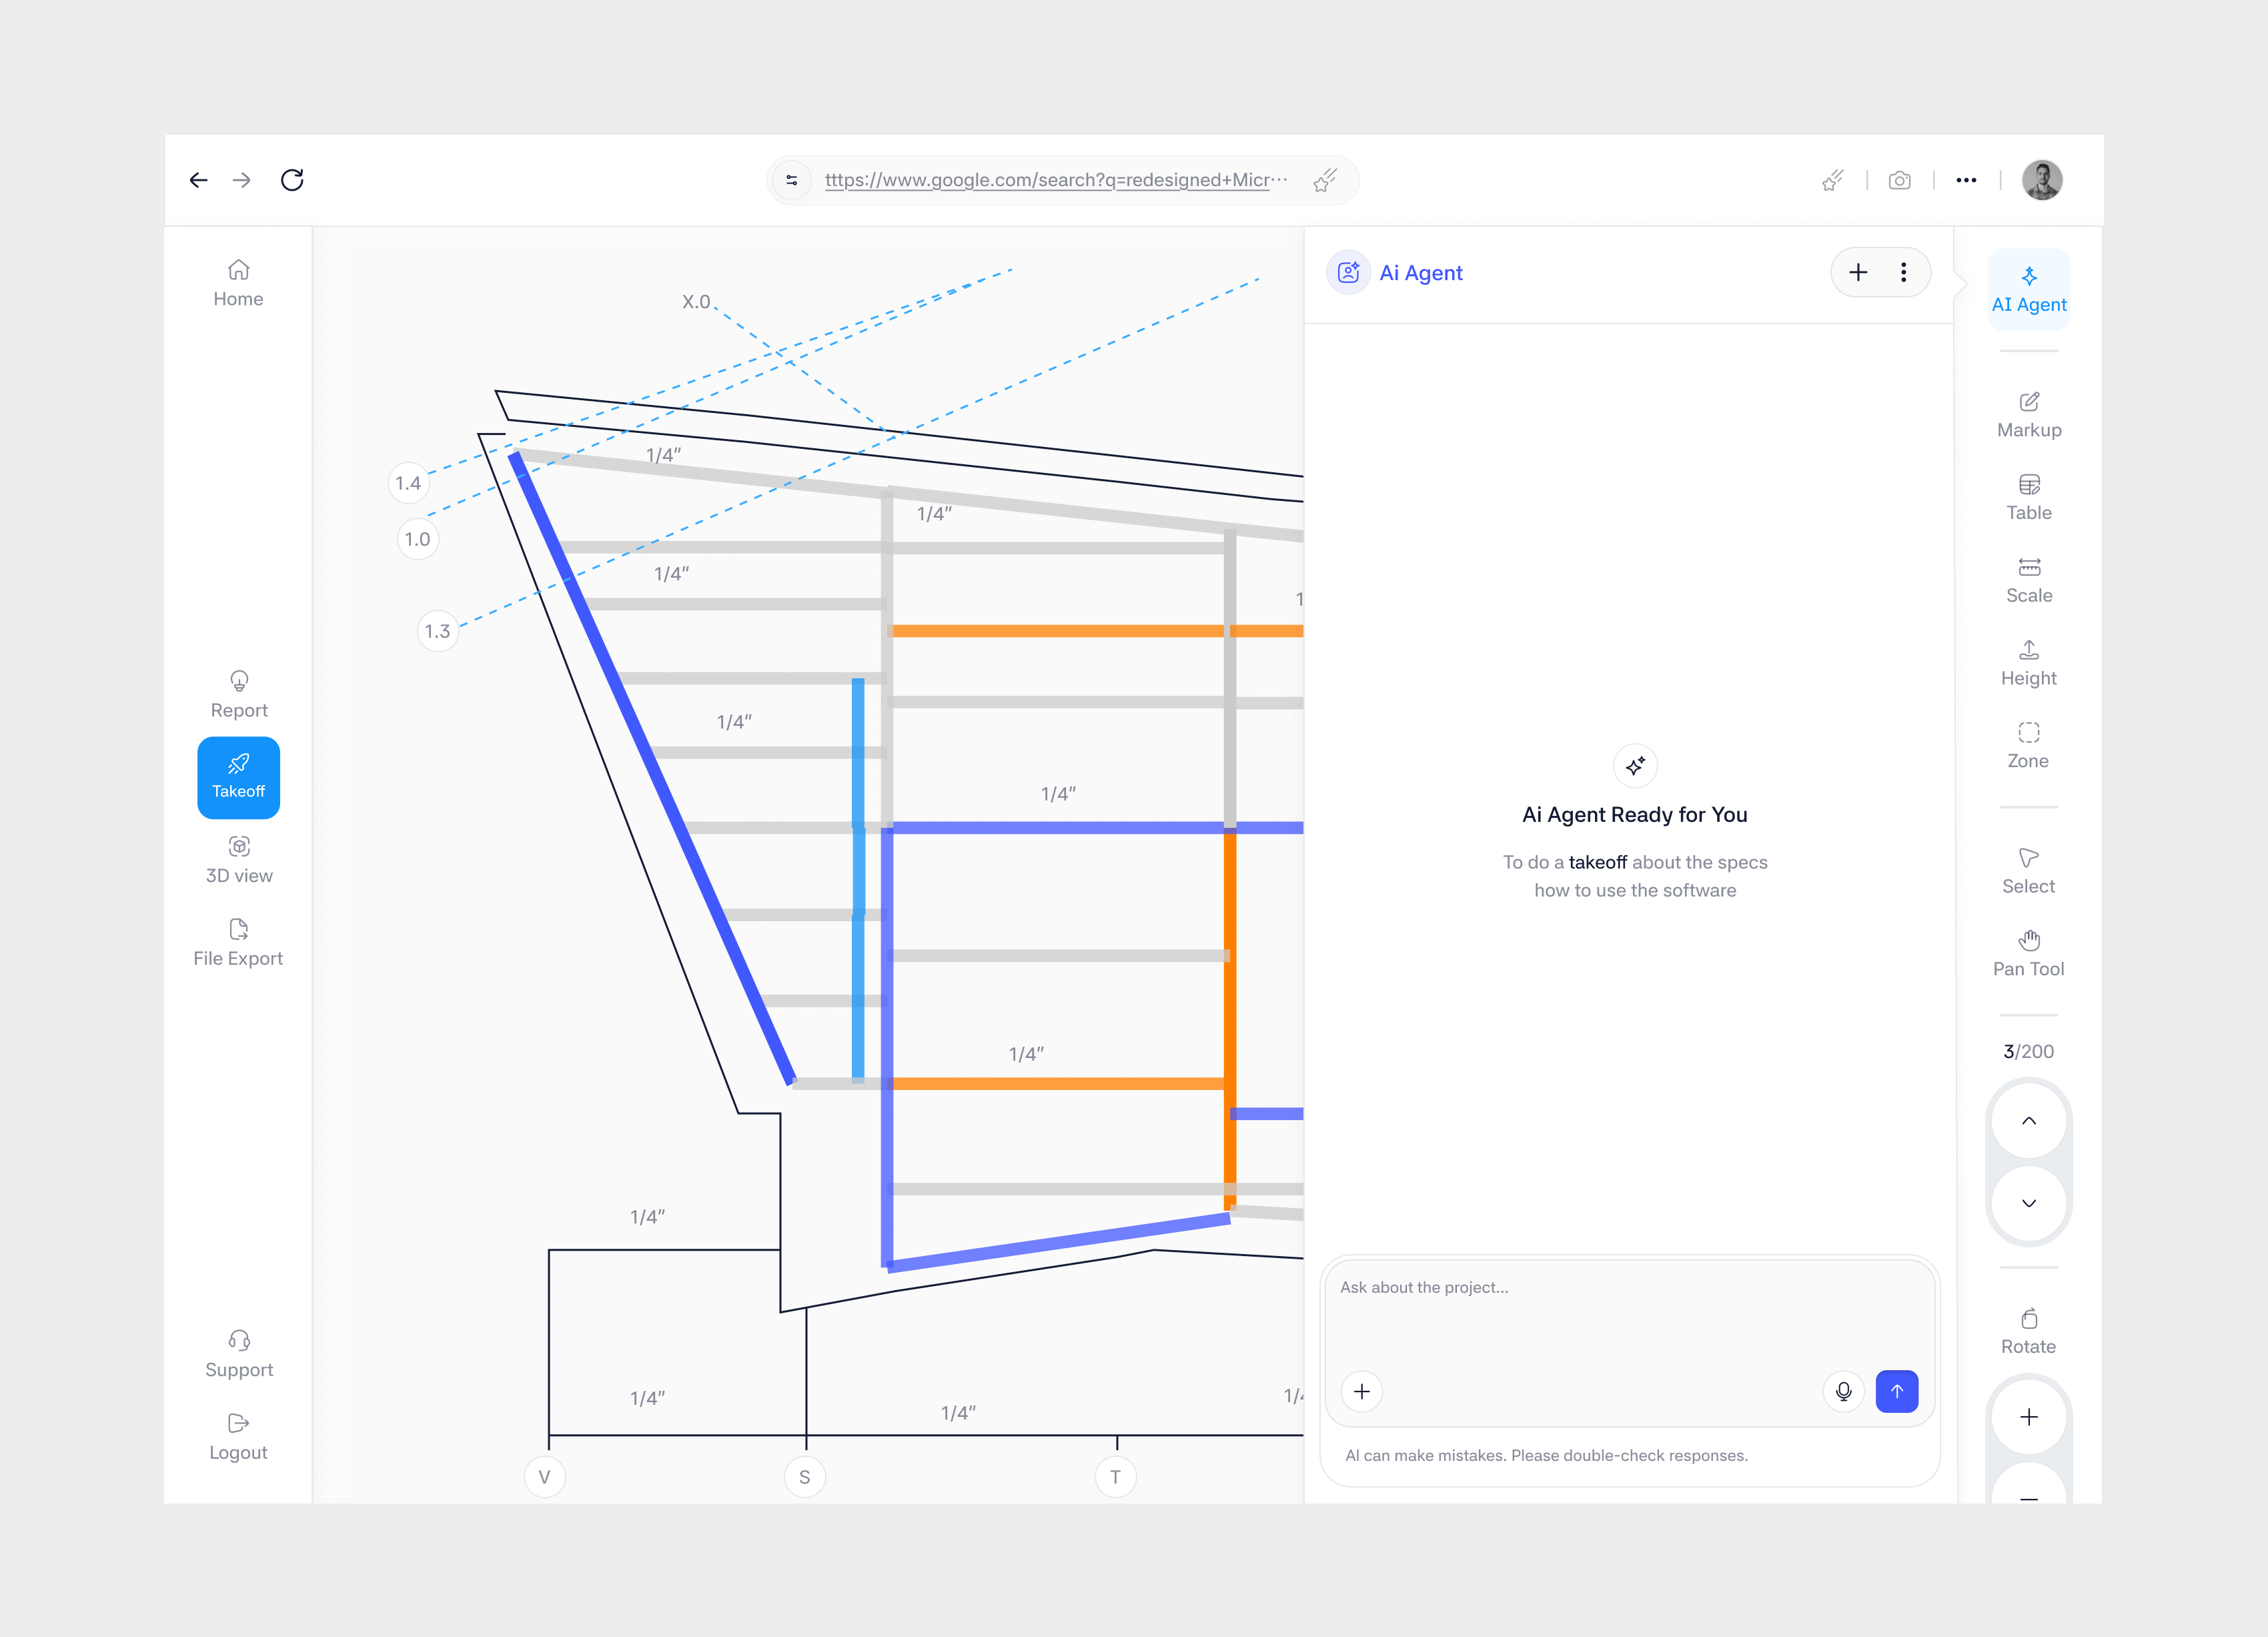Rotate the drawing with Rotate tool
Screen dimensions: 2268x1637
[x=2028, y=1332]
